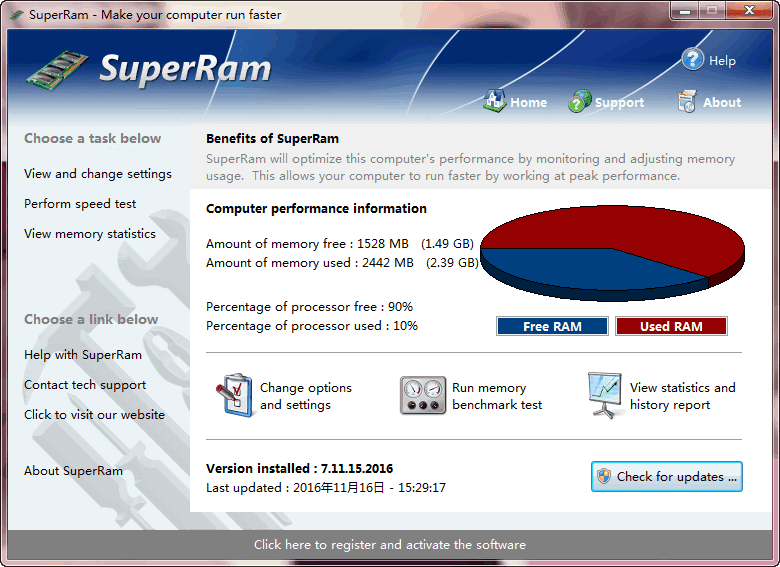Screen dimensions: 780x567
Task: Click Run memory benchmark test text
Action: click(497, 396)
